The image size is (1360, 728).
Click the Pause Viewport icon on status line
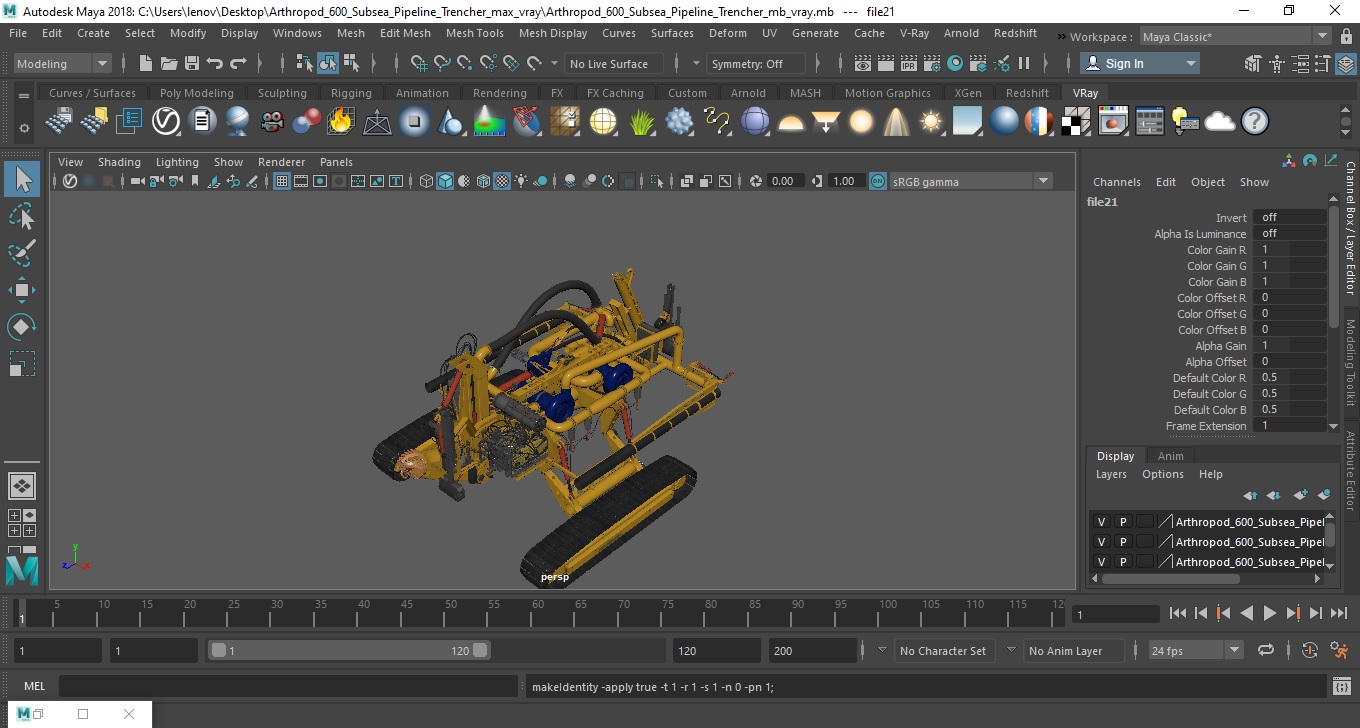tap(1024, 63)
